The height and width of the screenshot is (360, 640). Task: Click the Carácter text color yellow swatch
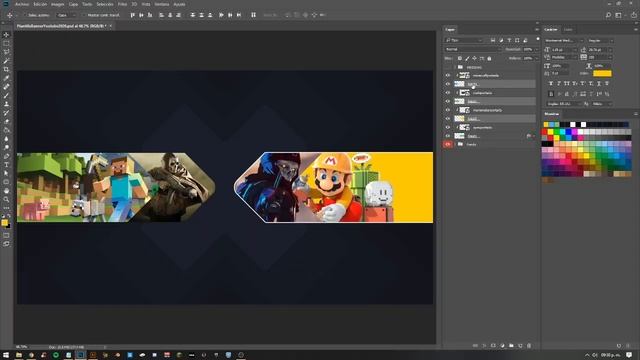(602, 73)
